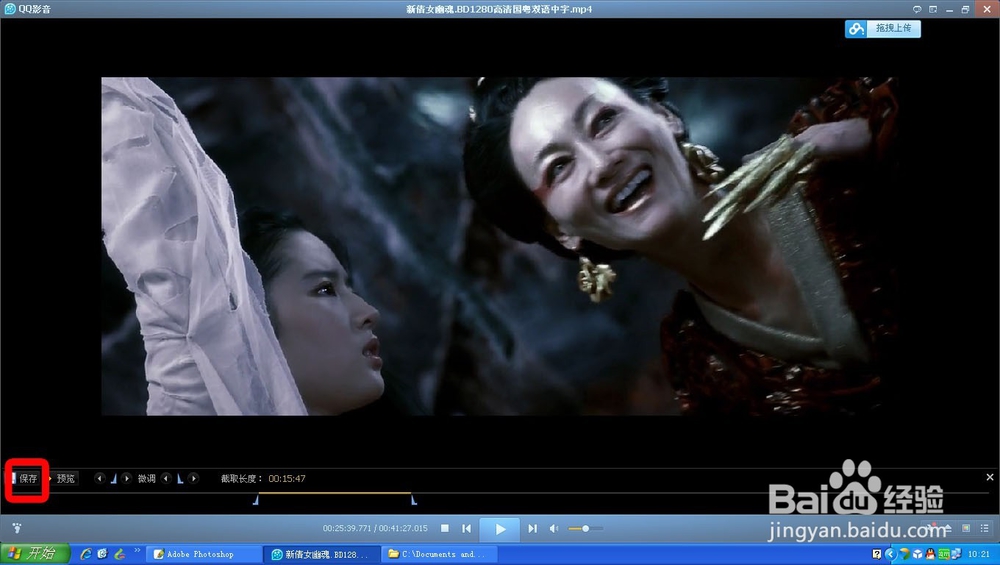
Task: Skip to the next video
Action: [x=533, y=528]
